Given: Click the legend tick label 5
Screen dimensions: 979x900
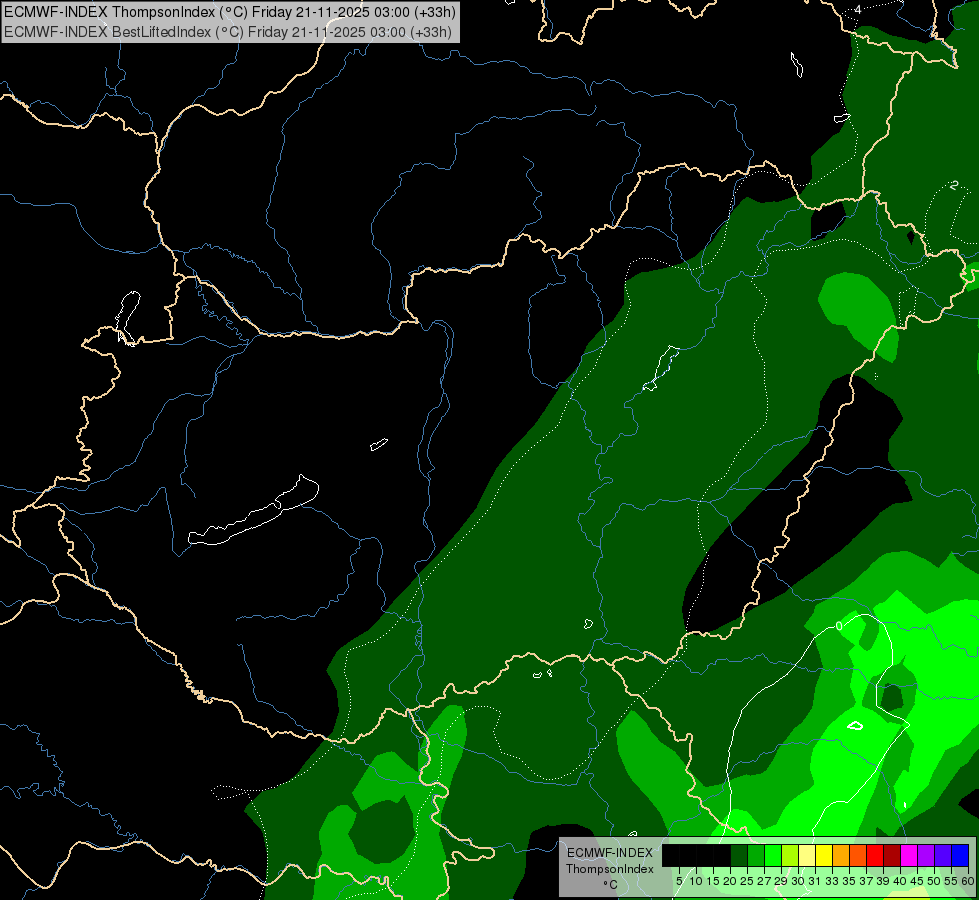Looking at the screenshot, I should [x=679, y=881].
